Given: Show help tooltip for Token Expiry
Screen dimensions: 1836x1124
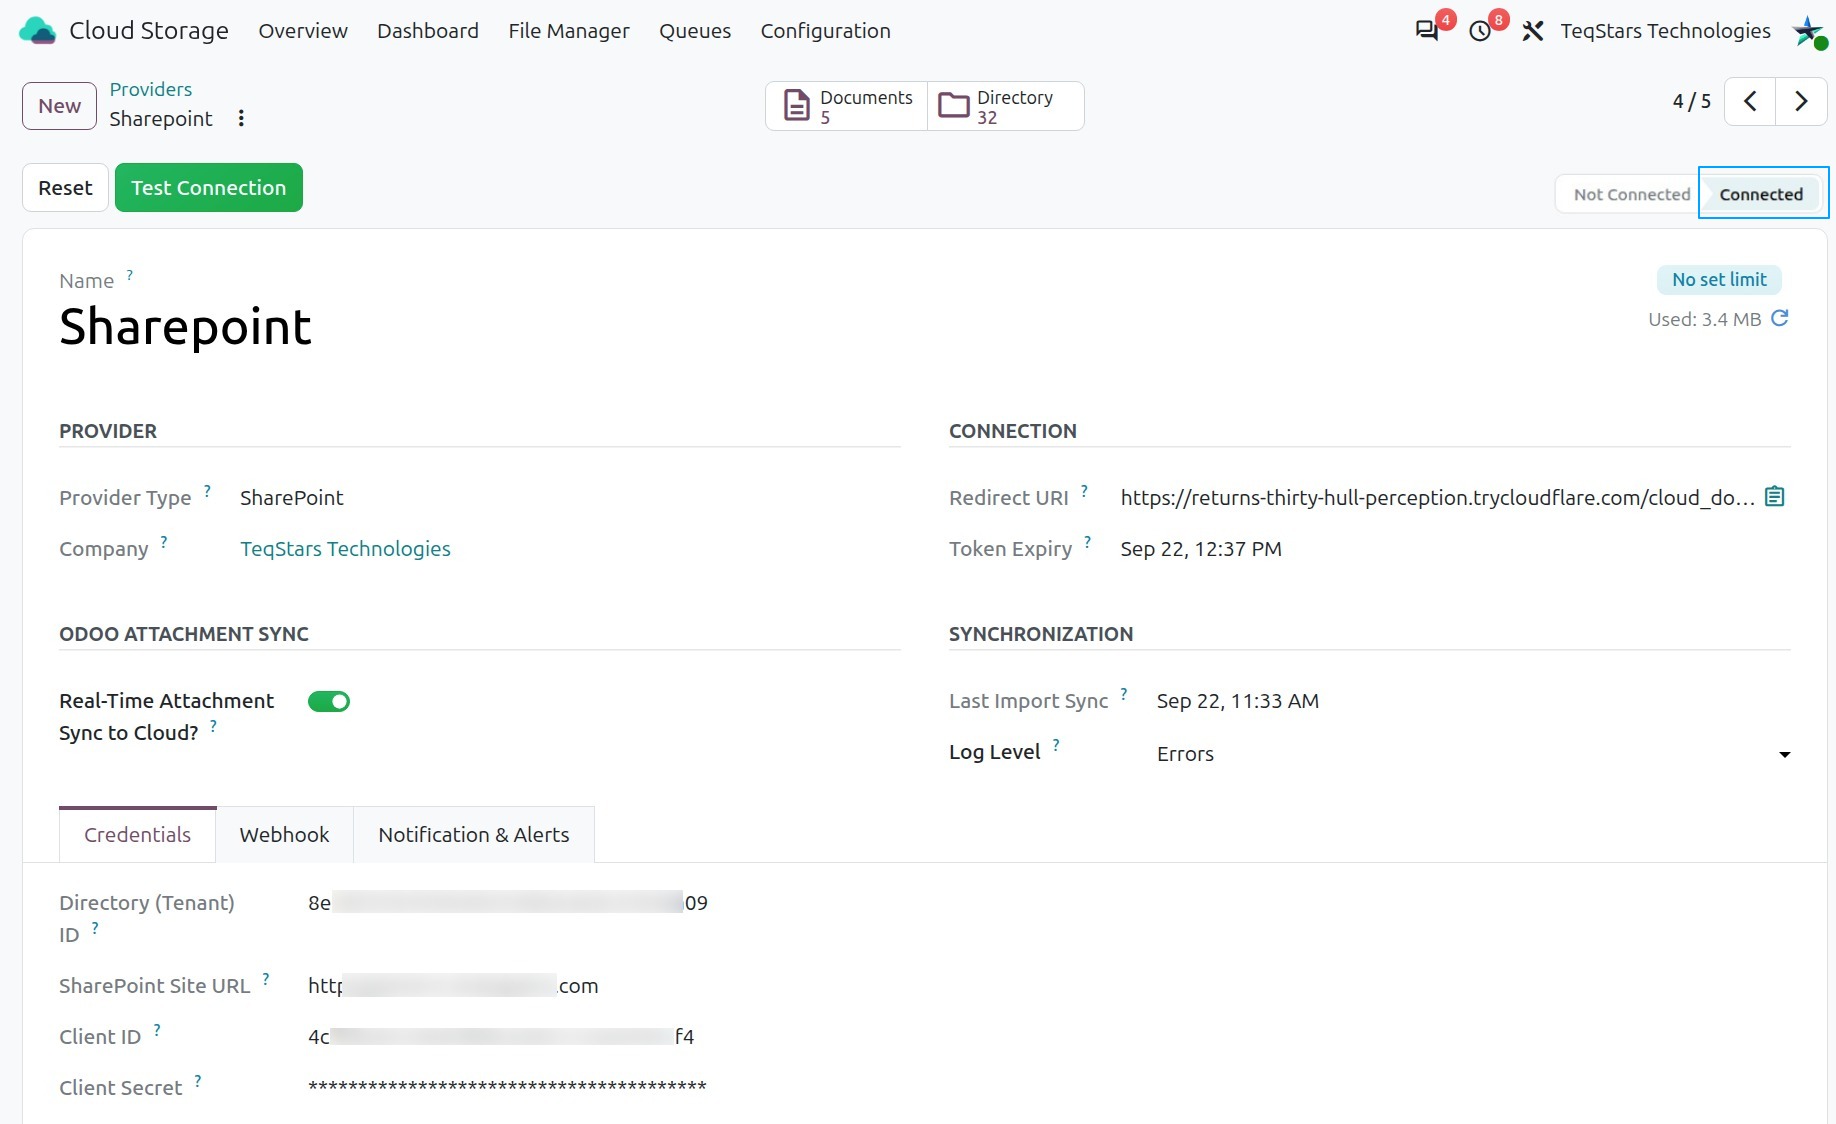Looking at the screenshot, I should pos(1087,541).
